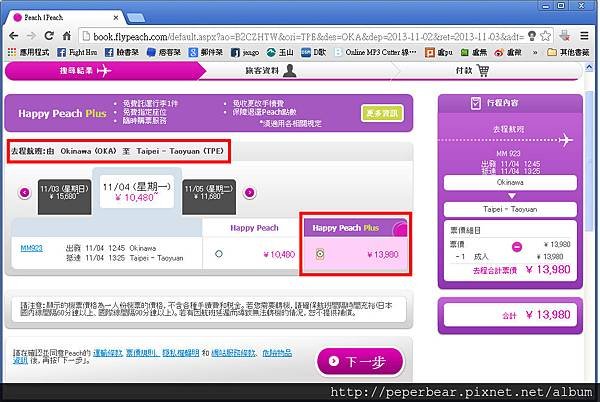Open the 其他書籤 bookmarks folder

(x=568, y=52)
